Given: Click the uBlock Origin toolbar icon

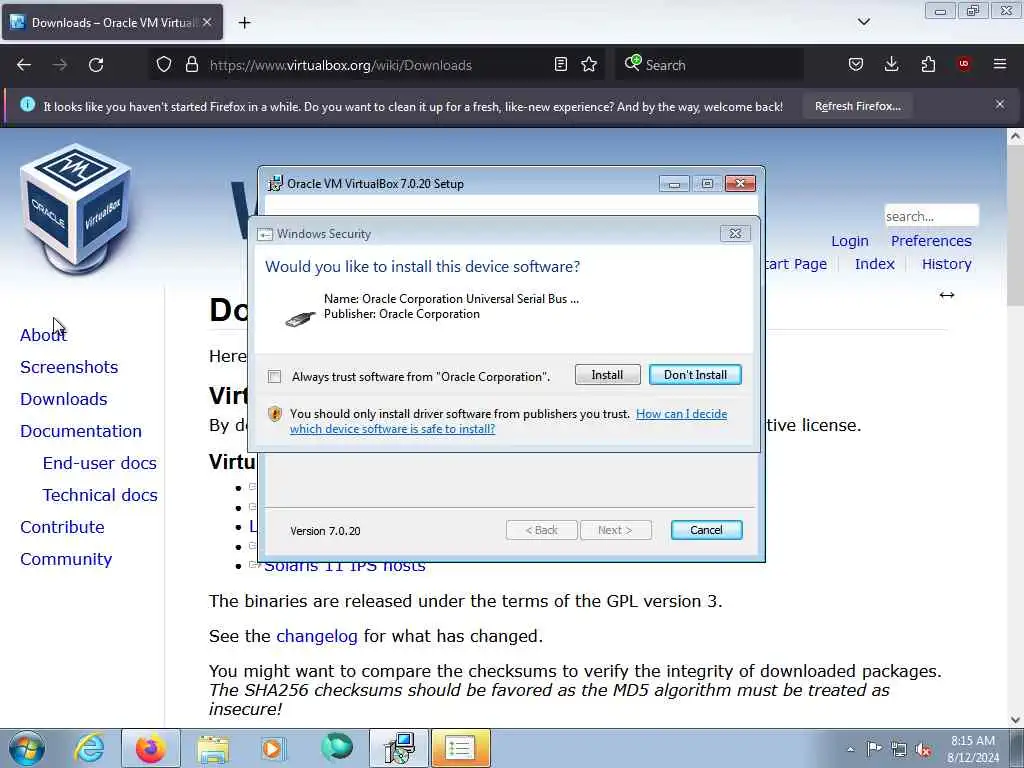Looking at the screenshot, I should tap(964, 64).
